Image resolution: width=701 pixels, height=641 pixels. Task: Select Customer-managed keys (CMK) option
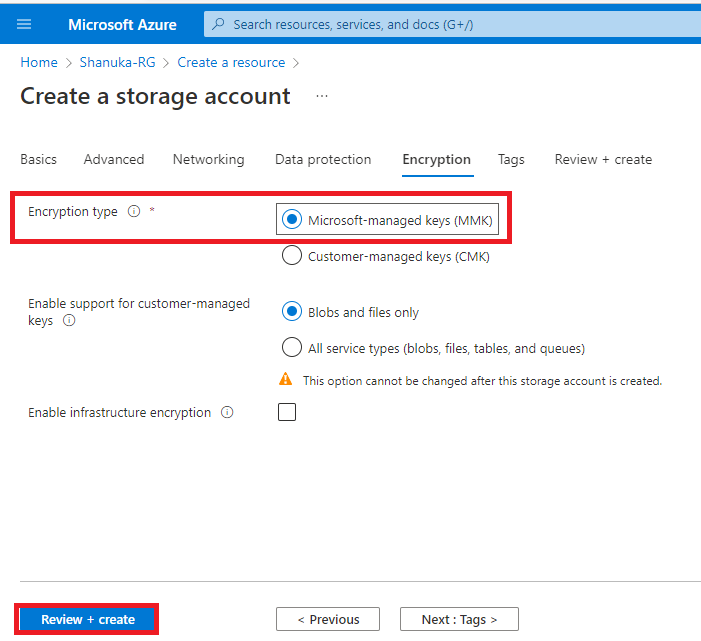tap(292, 256)
